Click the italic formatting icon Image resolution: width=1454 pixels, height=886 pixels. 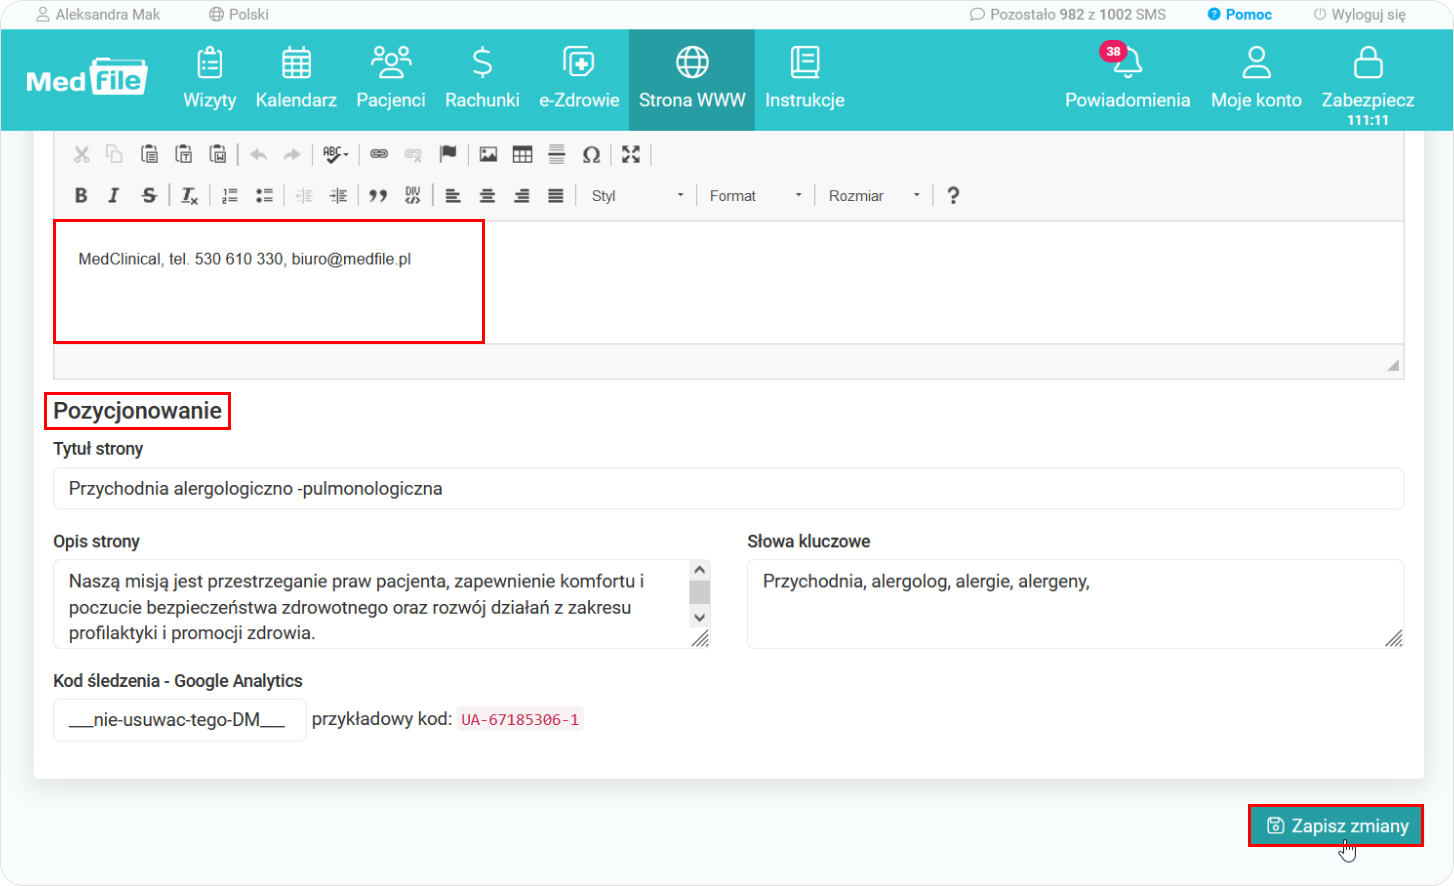coord(114,196)
